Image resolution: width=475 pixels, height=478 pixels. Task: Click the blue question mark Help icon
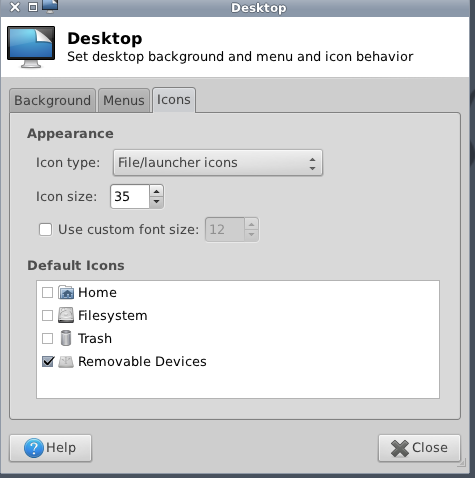[x=34, y=448]
